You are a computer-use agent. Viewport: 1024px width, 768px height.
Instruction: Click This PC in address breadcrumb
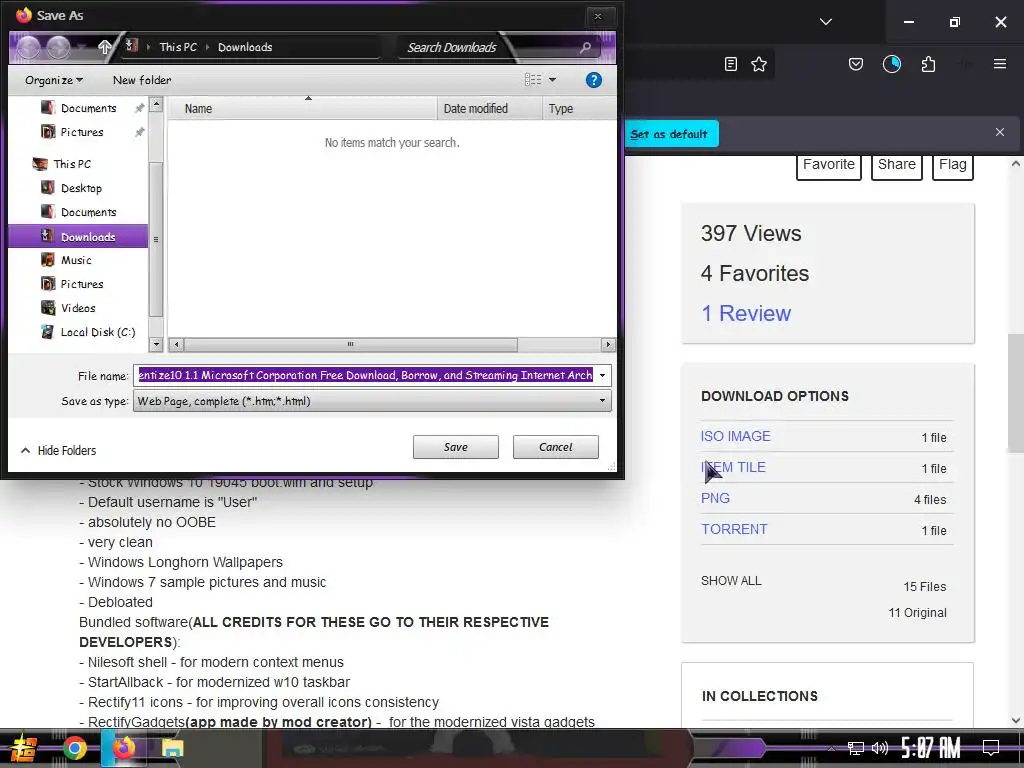click(x=178, y=47)
